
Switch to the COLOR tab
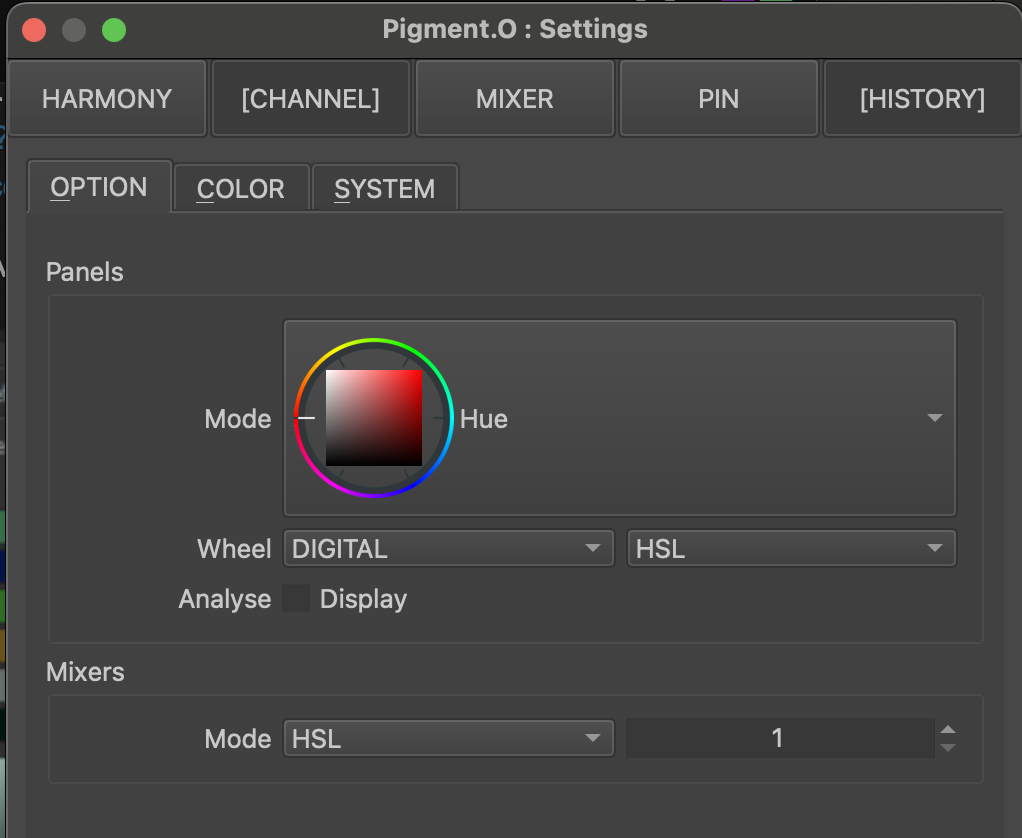241,189
